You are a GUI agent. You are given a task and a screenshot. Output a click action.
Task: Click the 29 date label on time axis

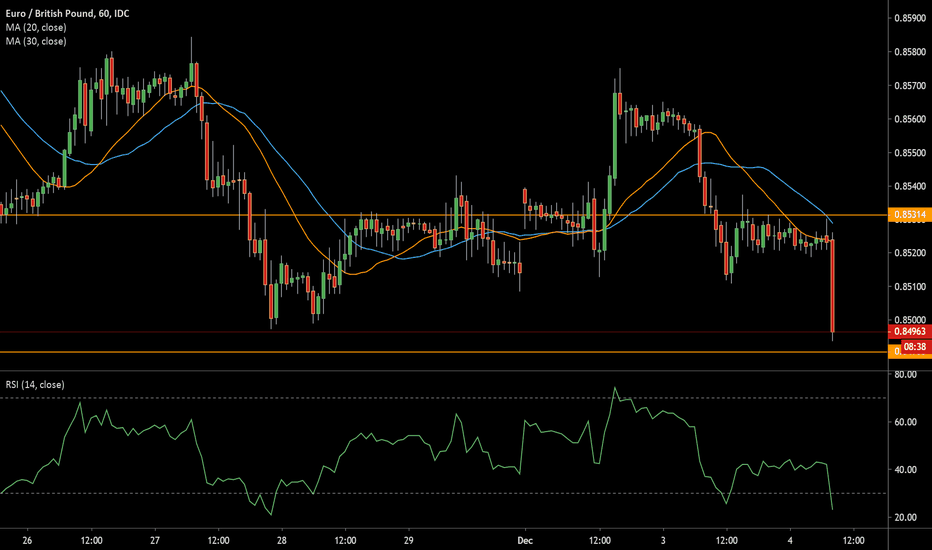tap(409, 539)
